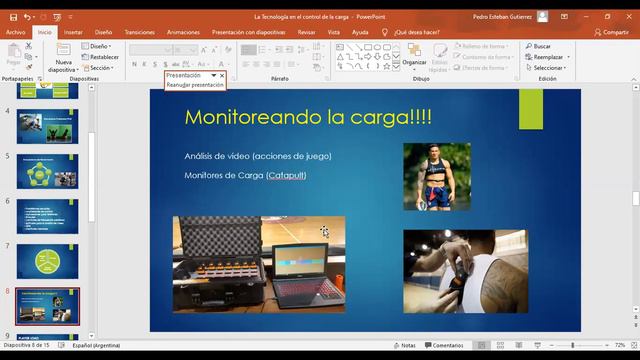Screen dimensions: 640x360
Task: Collapse the ribbon with the chevron arrow
Action: 634,79
